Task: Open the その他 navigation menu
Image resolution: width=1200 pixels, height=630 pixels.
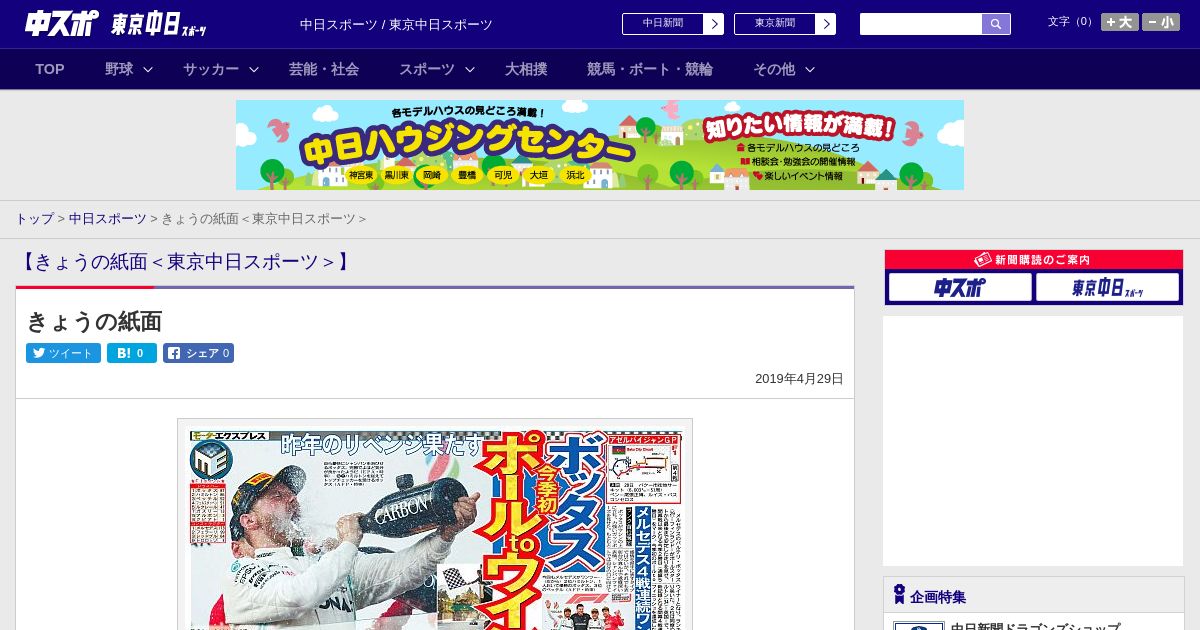Action: click(774, 69)
